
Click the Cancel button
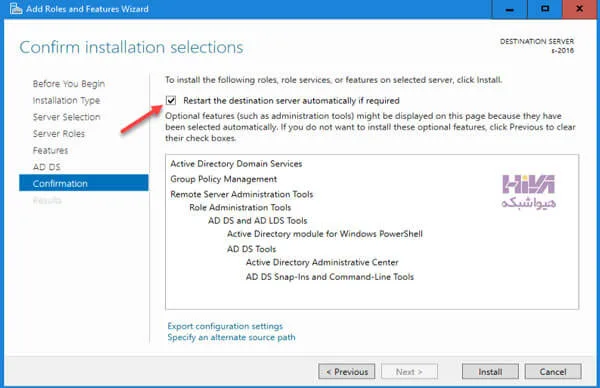(x=553, y=372)
